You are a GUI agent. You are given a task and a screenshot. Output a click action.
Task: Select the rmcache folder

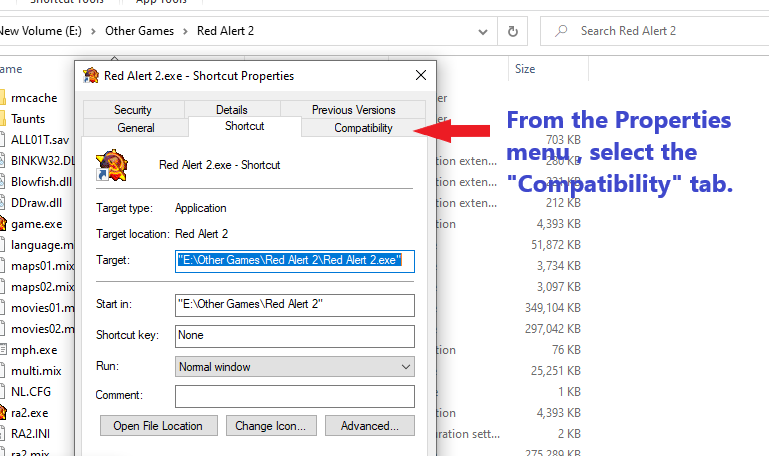pos(34,98)
